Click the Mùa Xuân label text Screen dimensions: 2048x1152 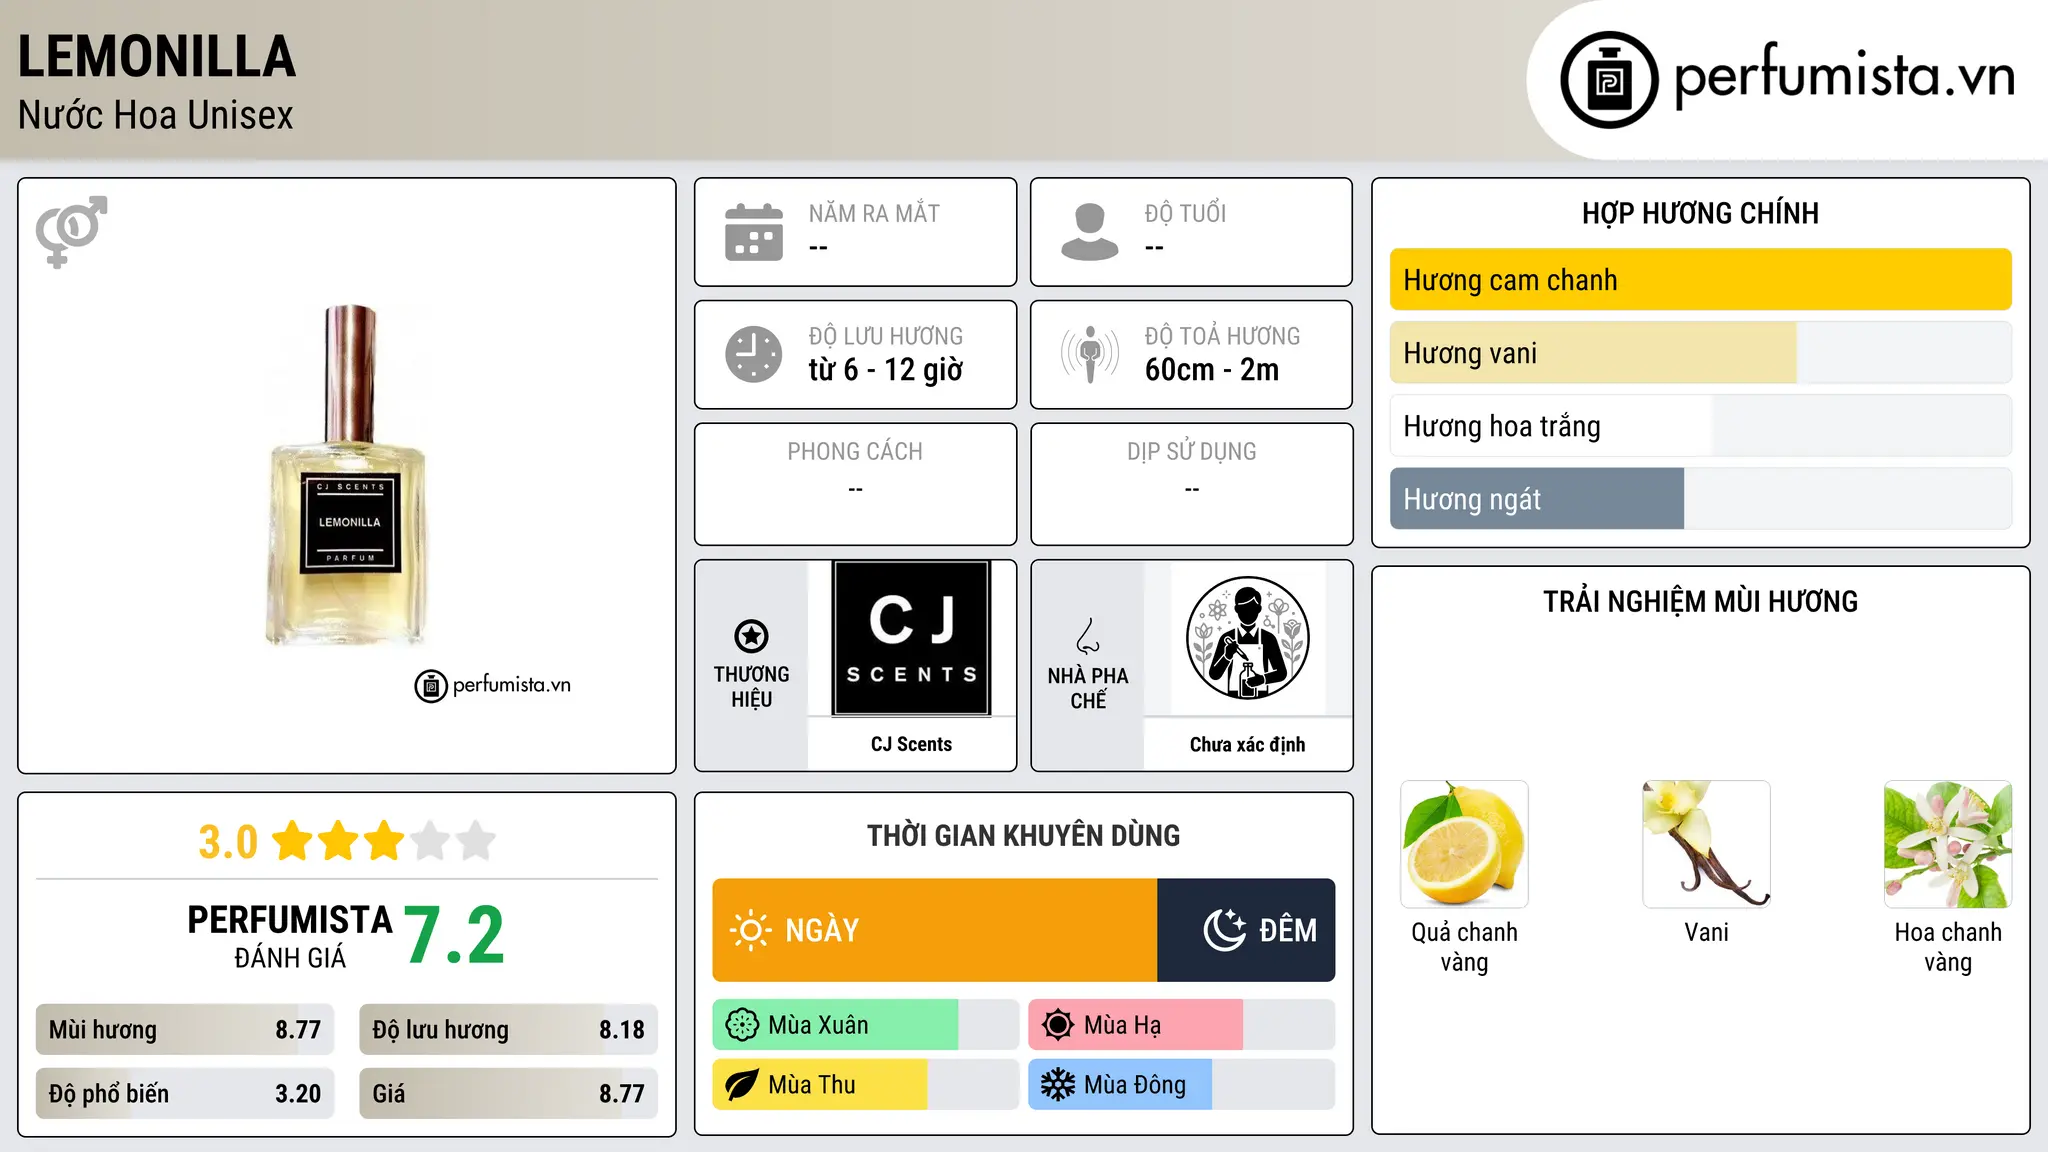point(818,1025)
